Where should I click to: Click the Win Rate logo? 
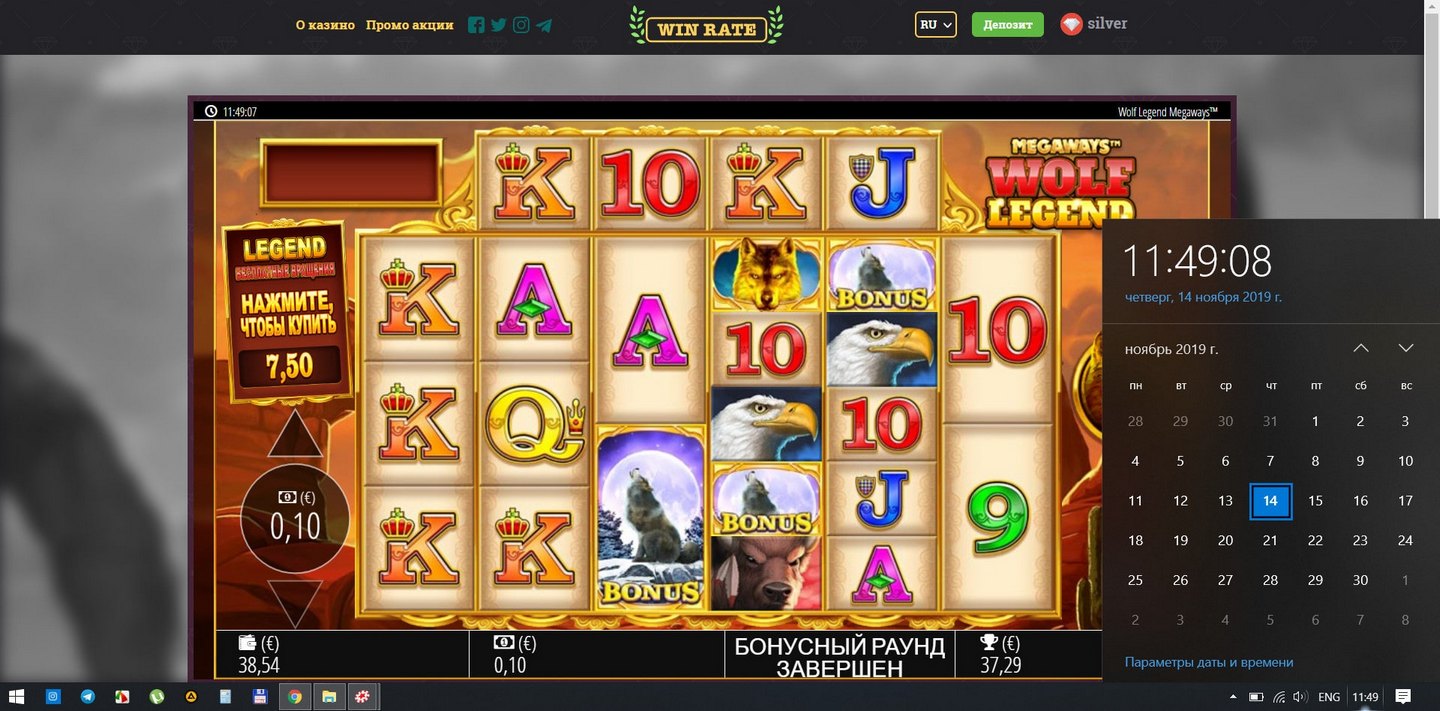(706, 26)
